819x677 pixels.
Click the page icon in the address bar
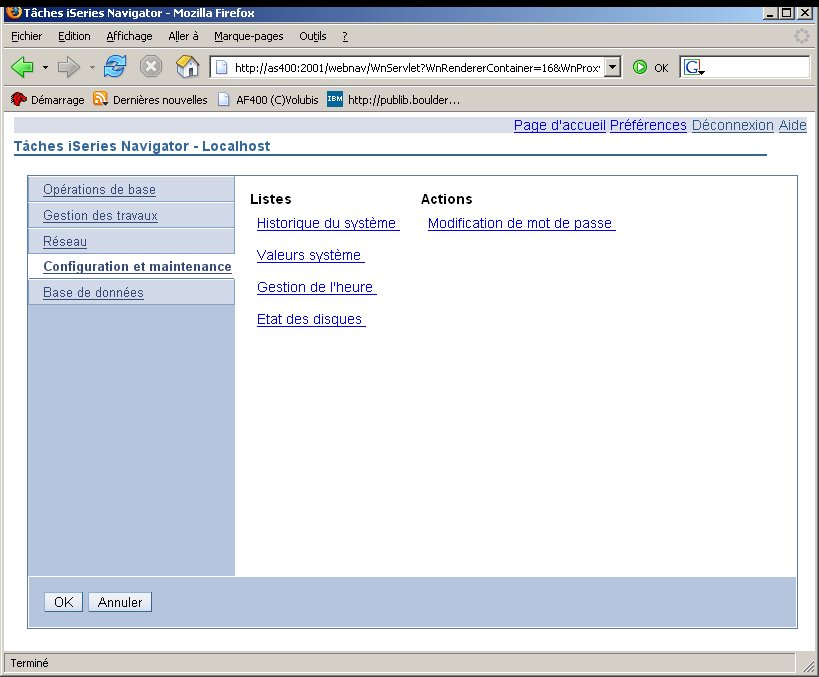pyautogui.click(x=222, y=67)
